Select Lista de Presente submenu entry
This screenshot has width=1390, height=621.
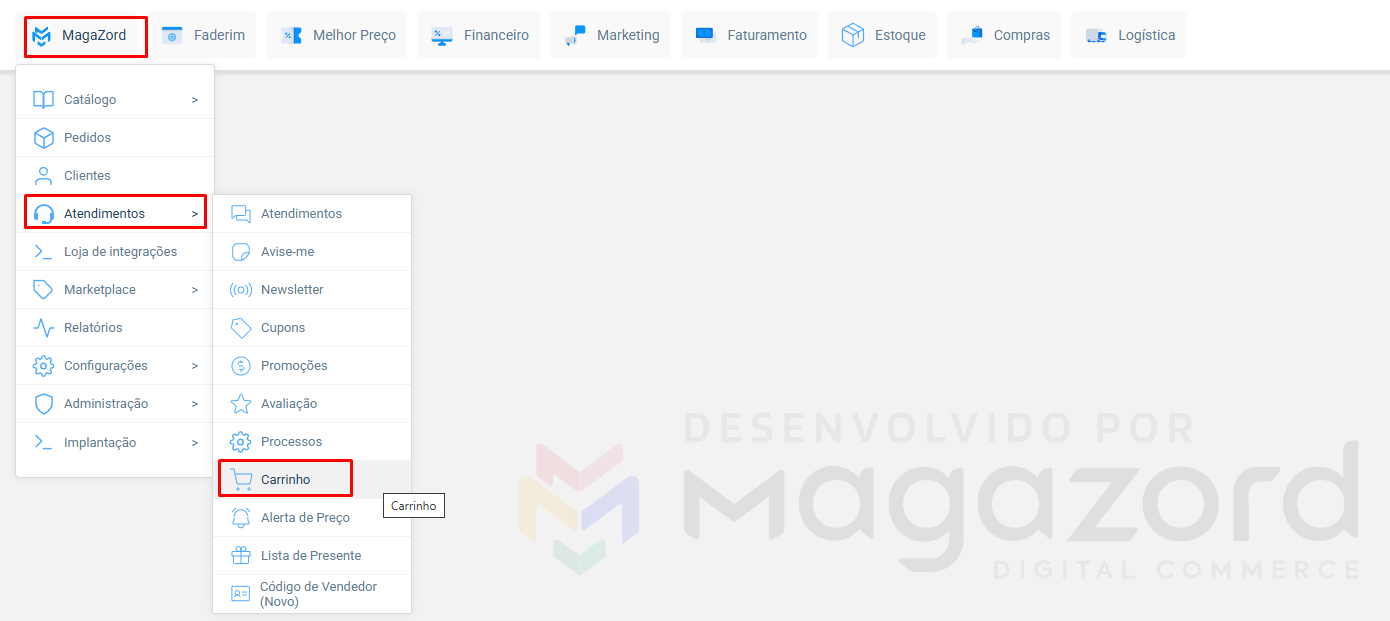point(312,556)
